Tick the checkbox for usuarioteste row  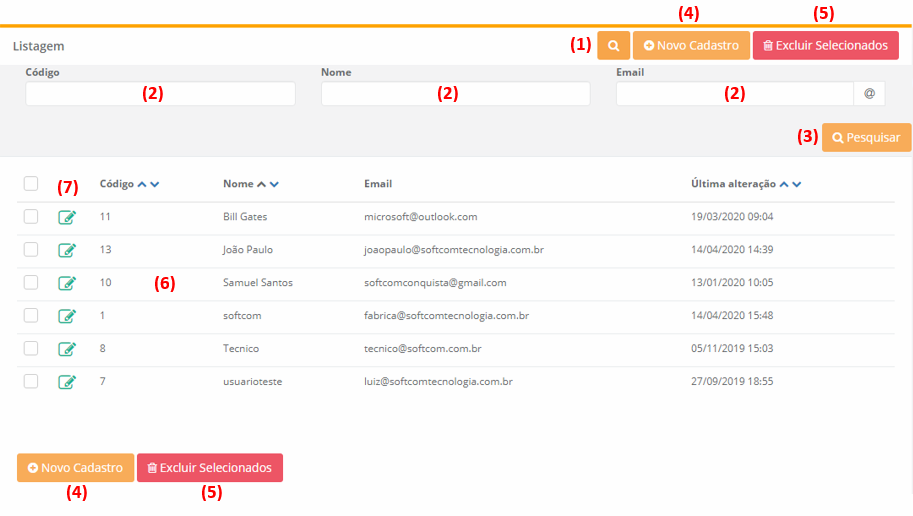click(x=31, y=382)
